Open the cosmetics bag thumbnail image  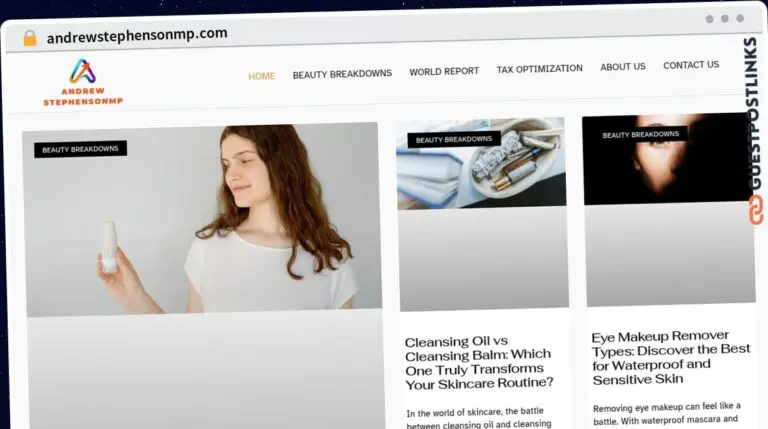coord(481,163)
